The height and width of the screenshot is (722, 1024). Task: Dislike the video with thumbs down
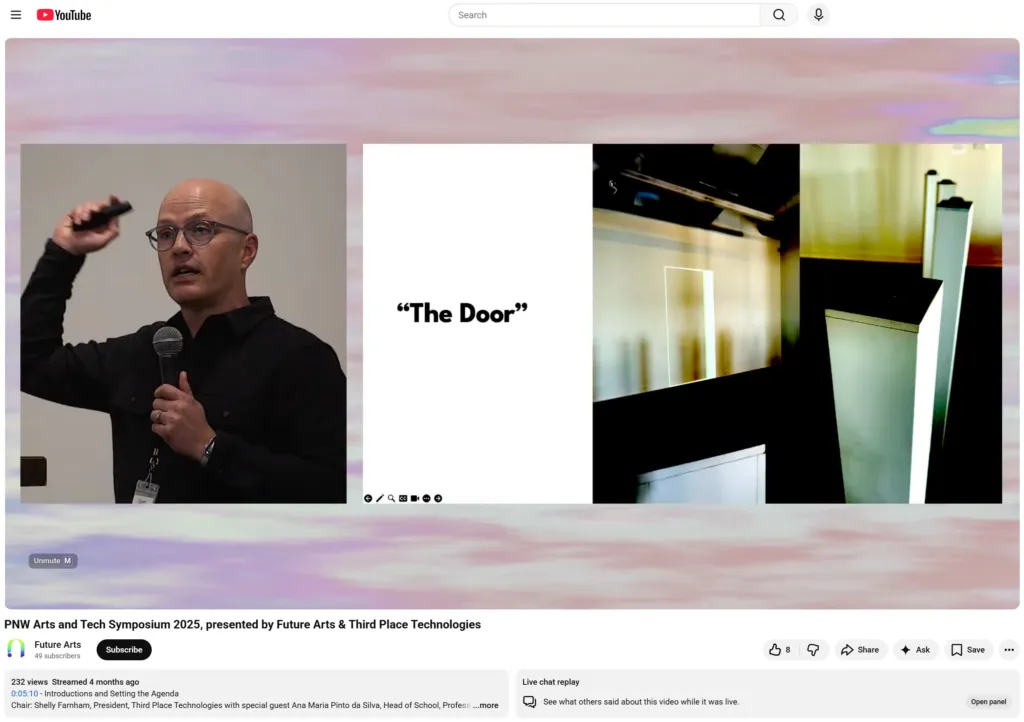[813, 650]
